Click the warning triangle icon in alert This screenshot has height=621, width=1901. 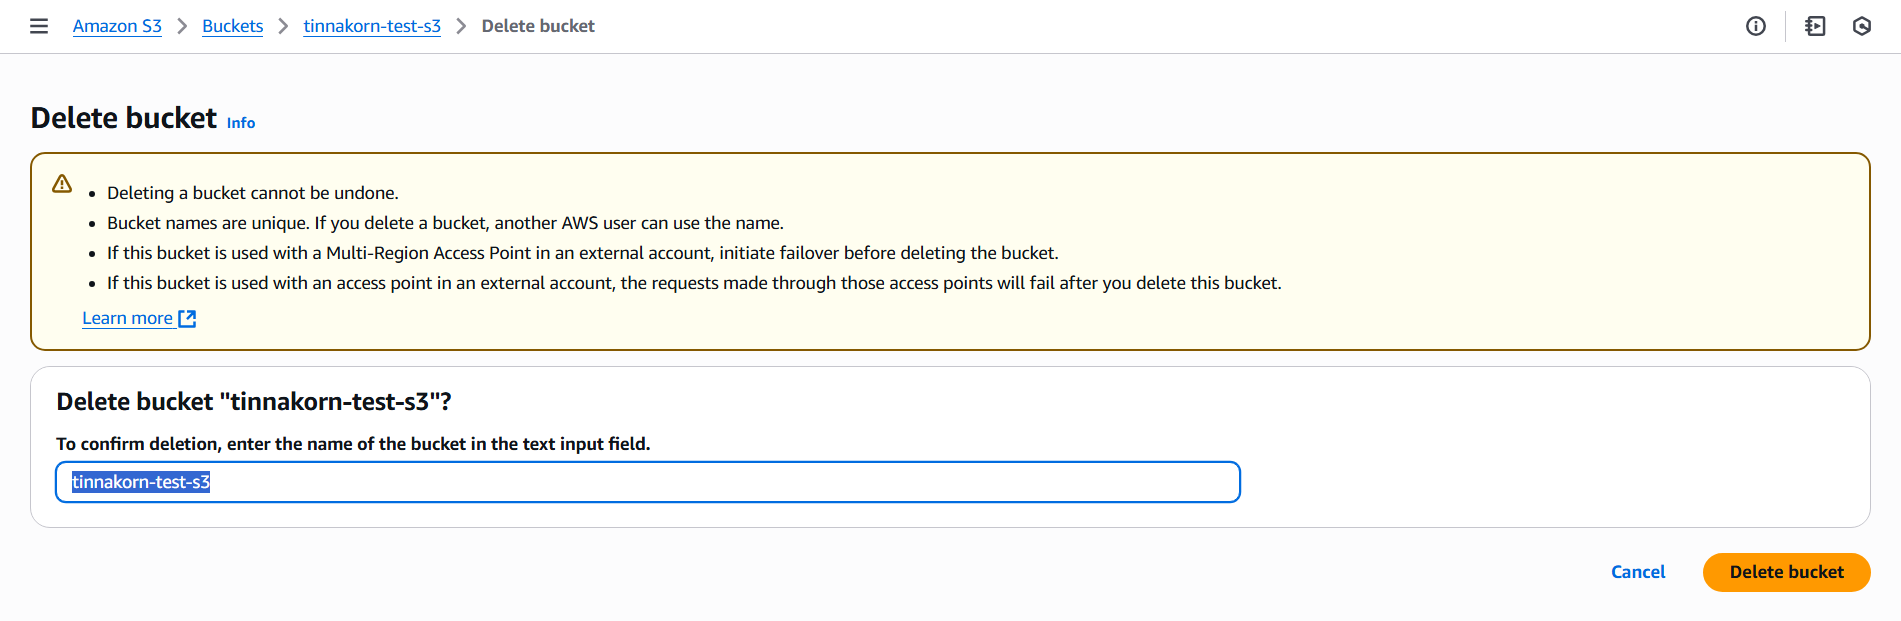coord(62,184)
